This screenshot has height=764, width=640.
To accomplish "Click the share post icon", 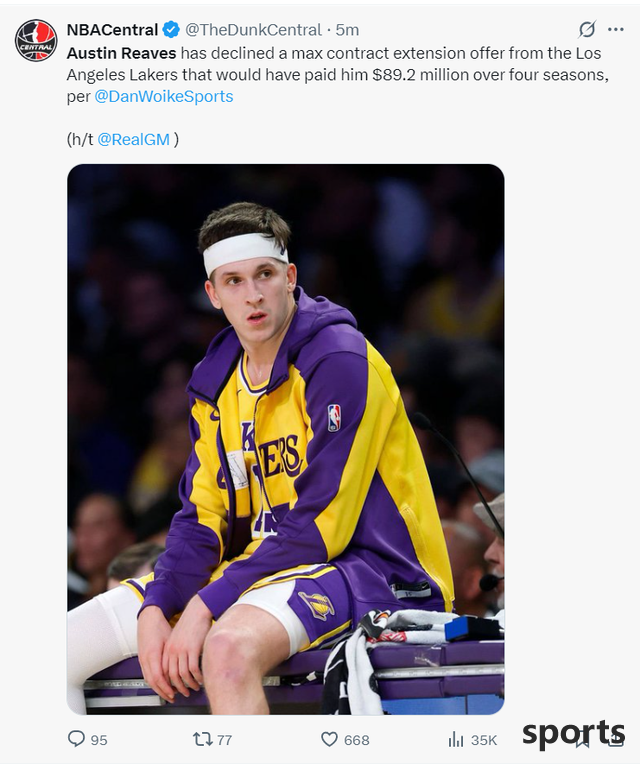I will pyautogui.click(x=615, y=740).
